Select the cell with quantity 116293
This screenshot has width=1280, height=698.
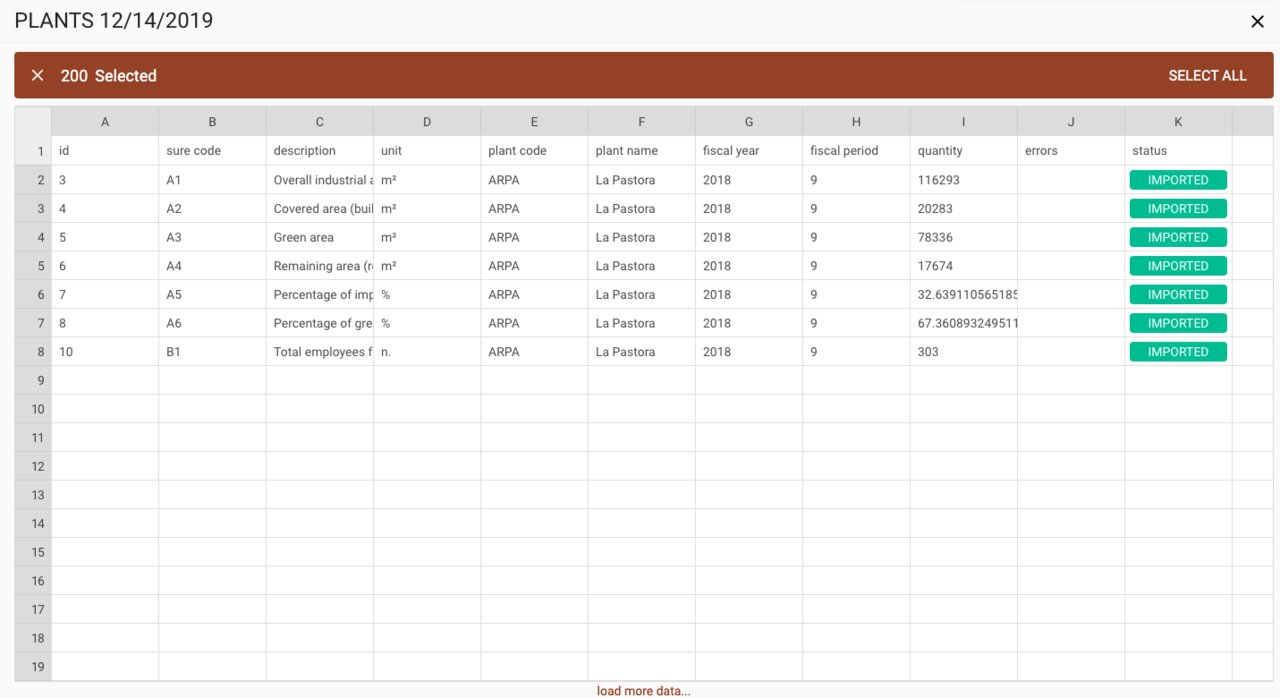click(963, 180)
